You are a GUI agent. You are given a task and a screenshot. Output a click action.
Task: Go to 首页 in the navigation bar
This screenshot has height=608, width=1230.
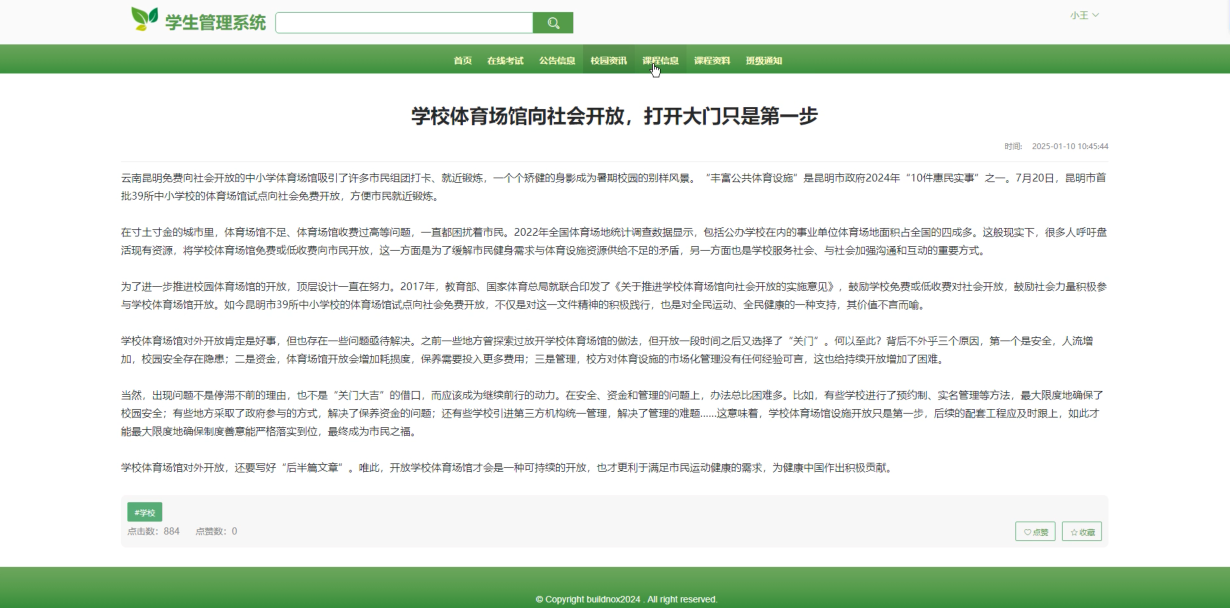463,60
